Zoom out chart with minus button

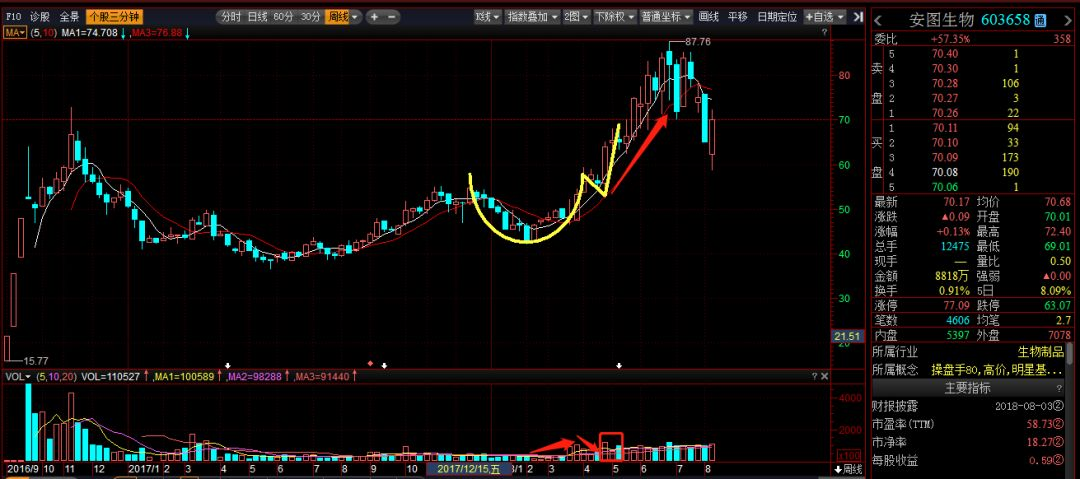391,17
